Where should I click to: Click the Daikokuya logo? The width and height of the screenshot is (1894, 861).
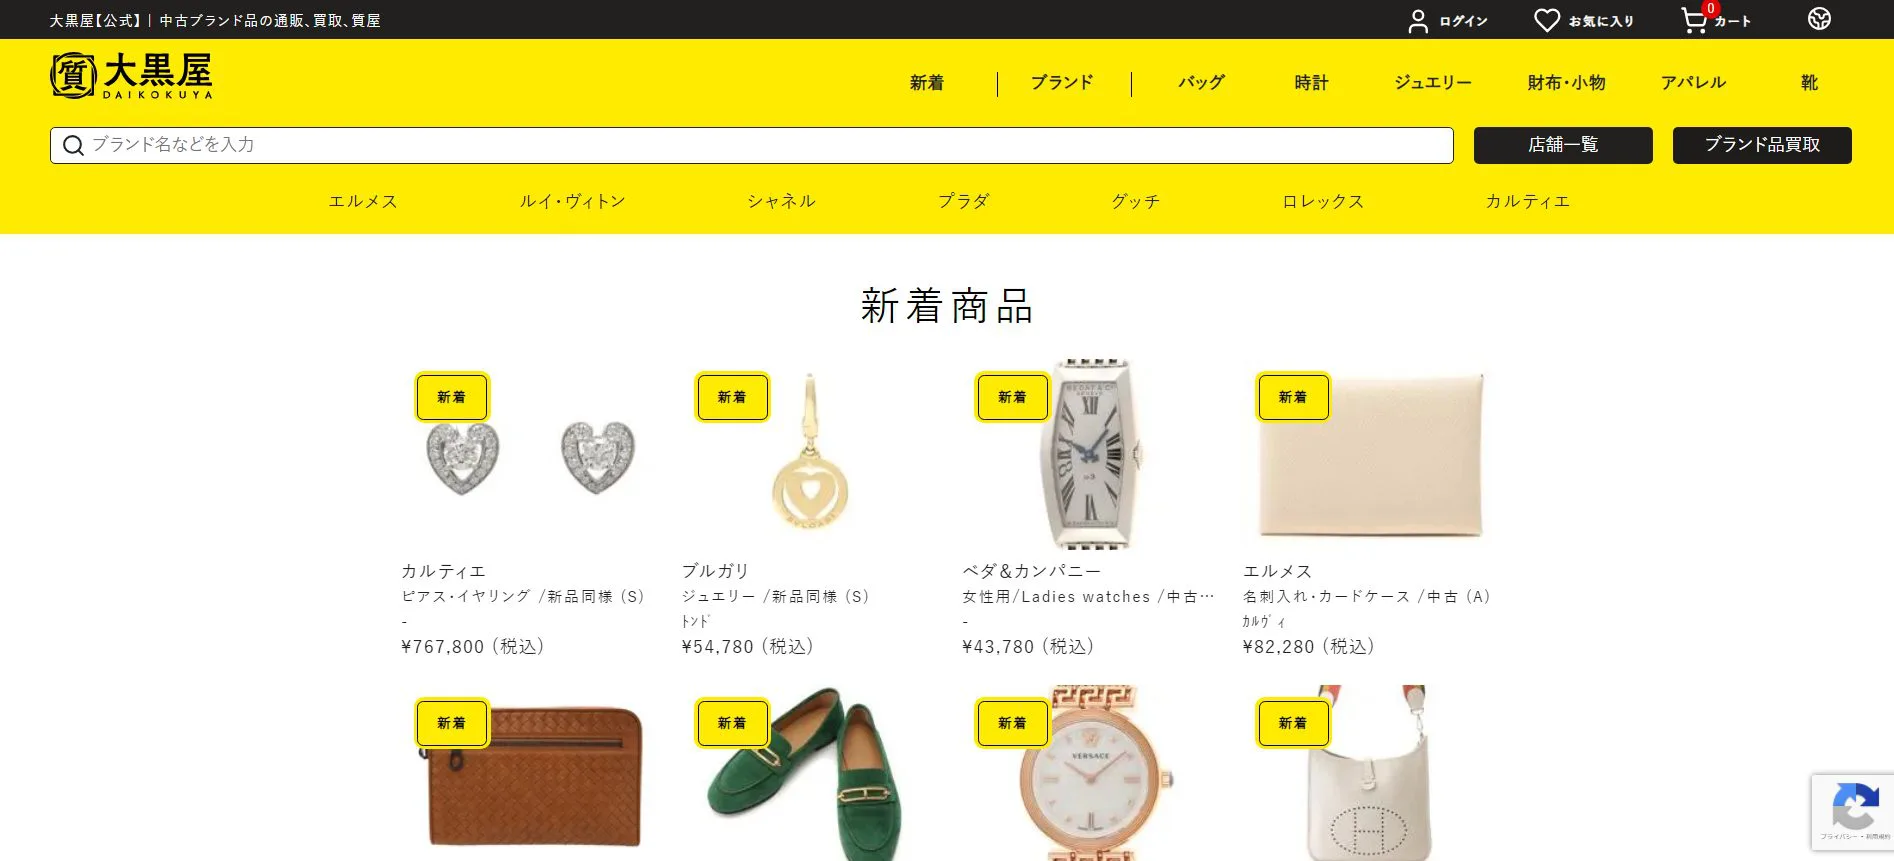[131, 75]
